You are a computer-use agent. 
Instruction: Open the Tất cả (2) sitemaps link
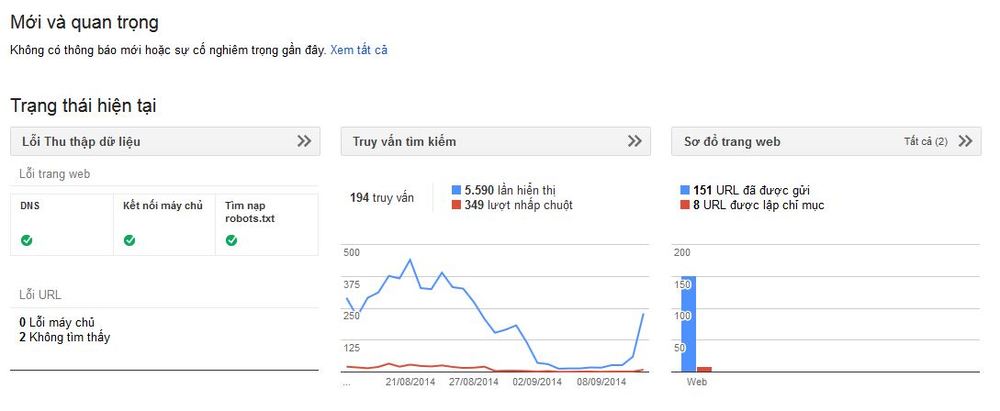pyautogui.click(x=925, y=142)
